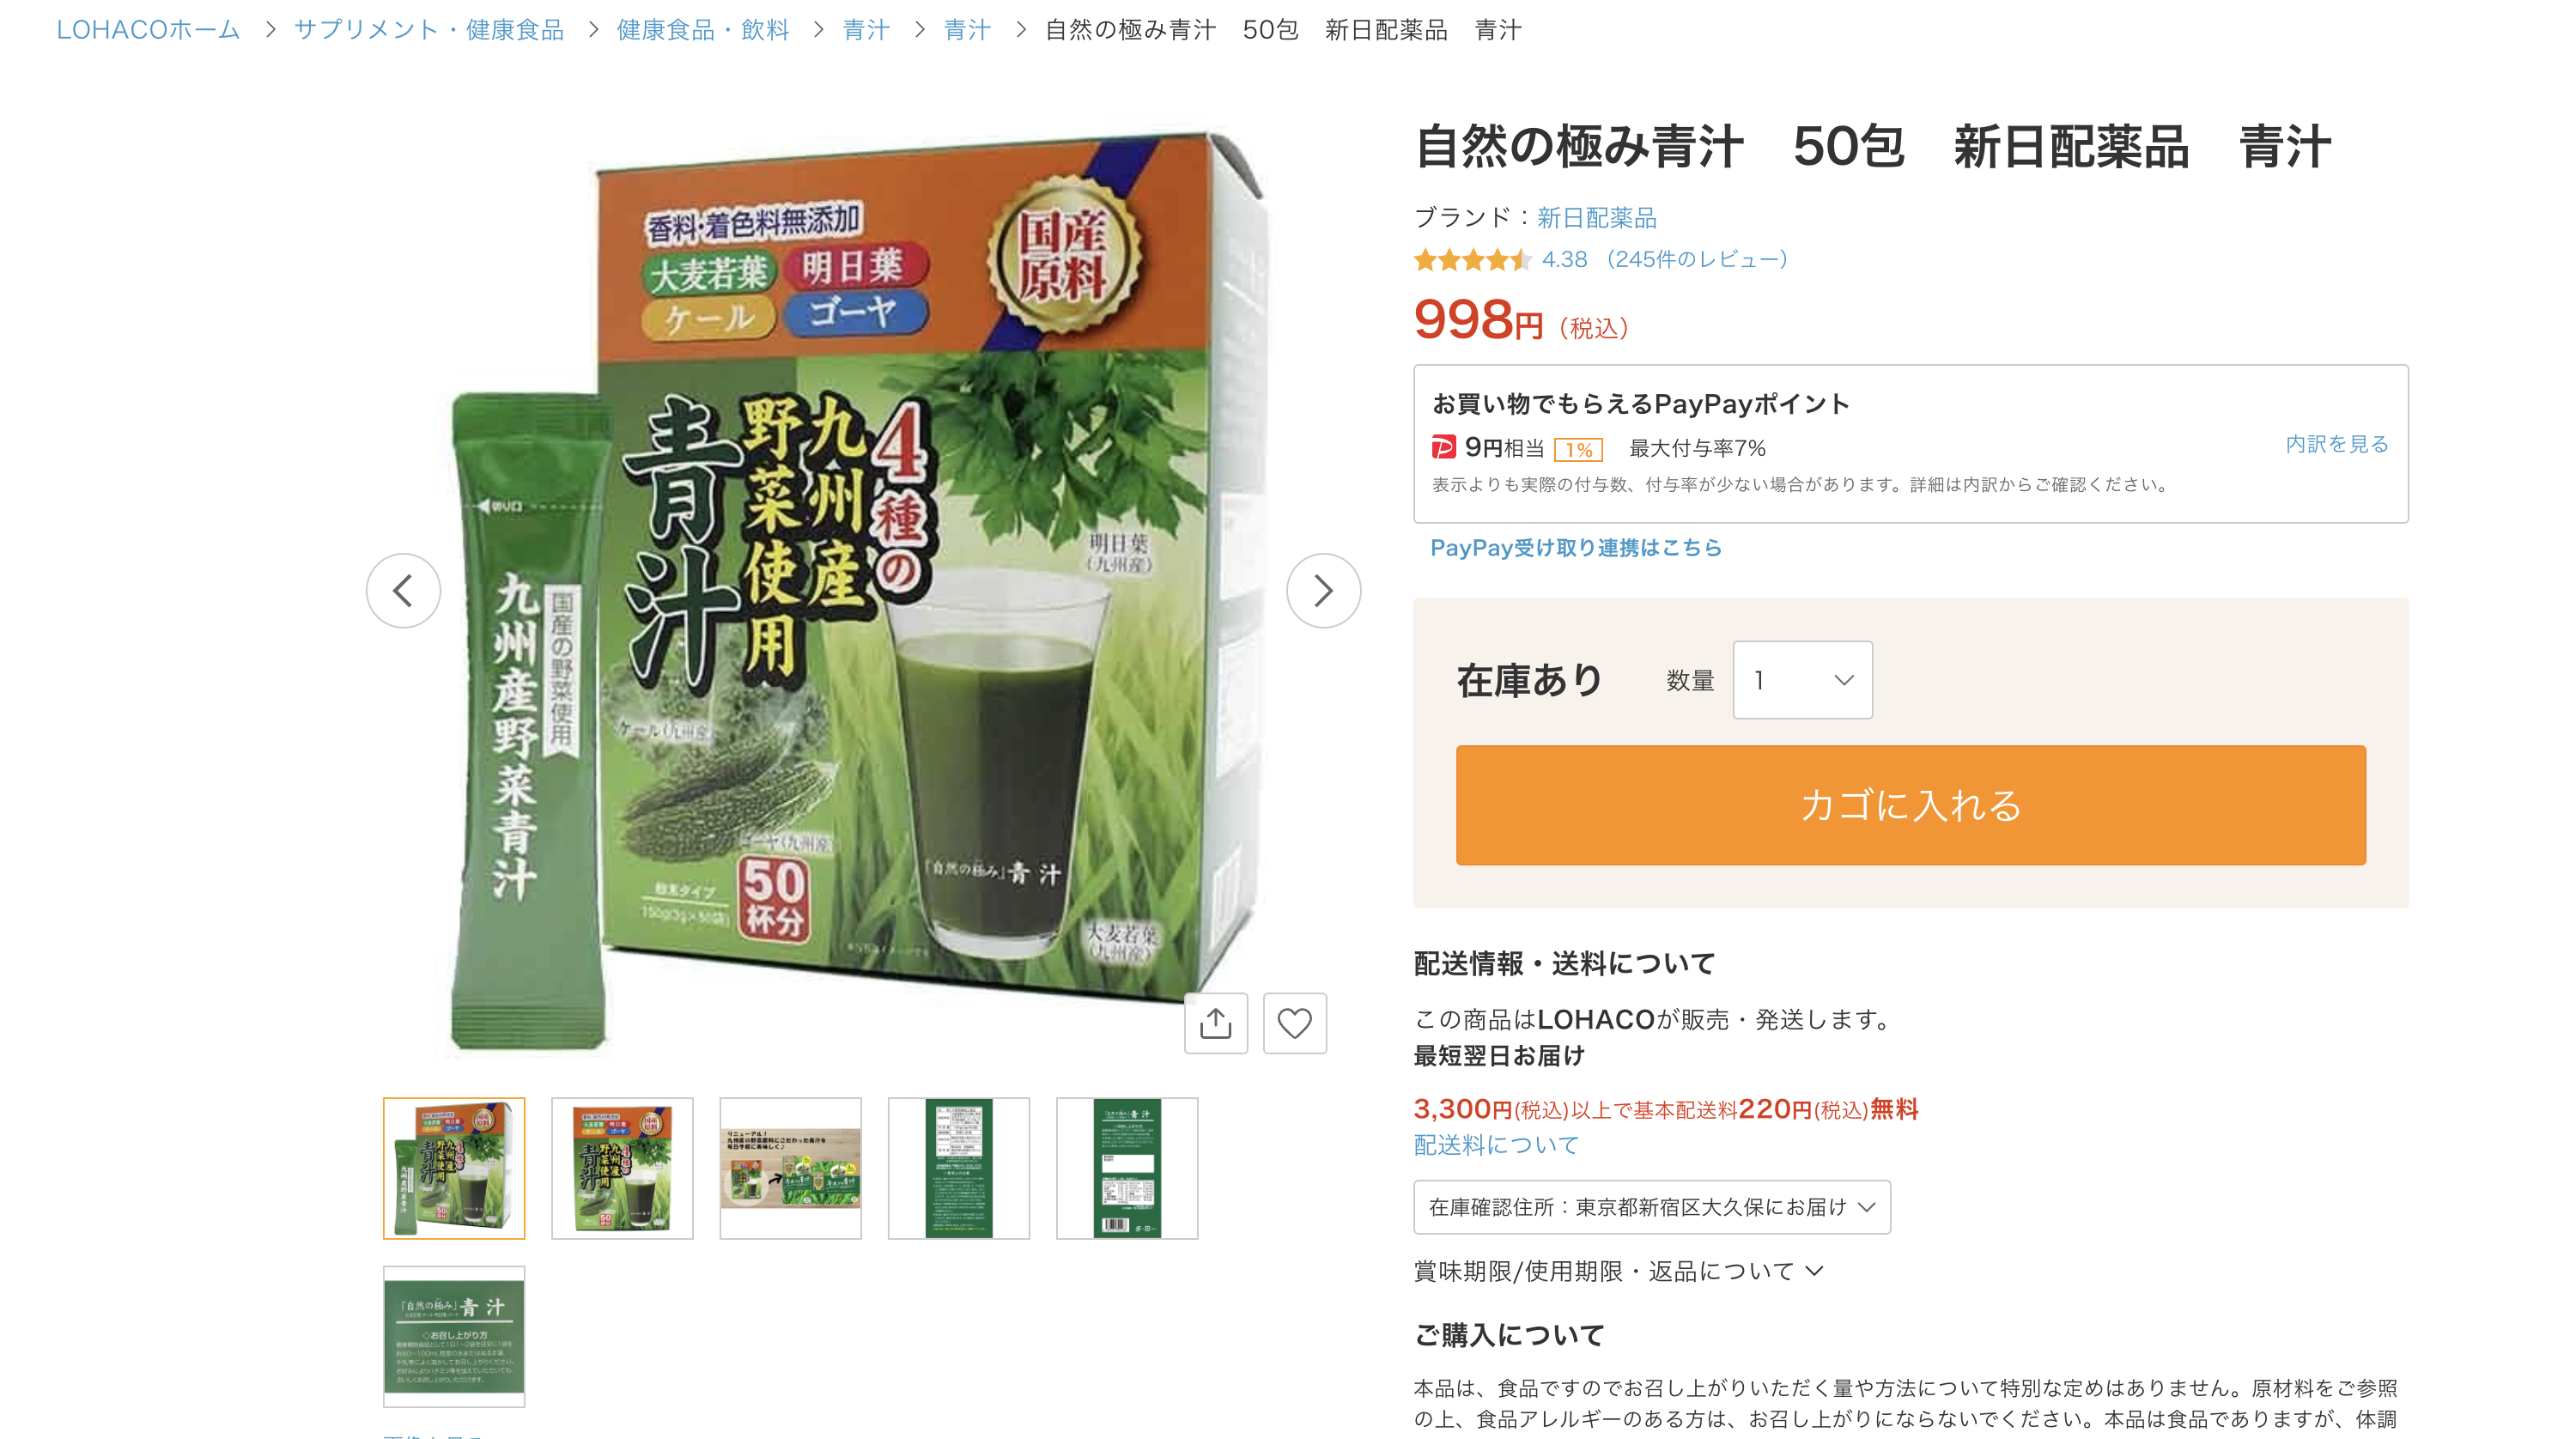Image resolution: width=2576 pixels, height=1439 pixels.
Task: Open 健康食品・飲料 breadcrumb category
Action: (x=703, y=30)
